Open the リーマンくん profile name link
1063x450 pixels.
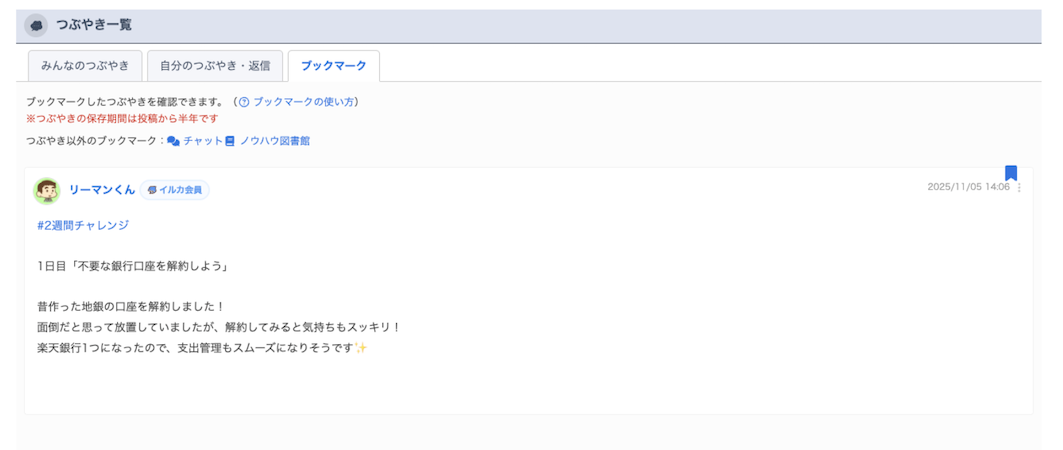pos(102,190)
